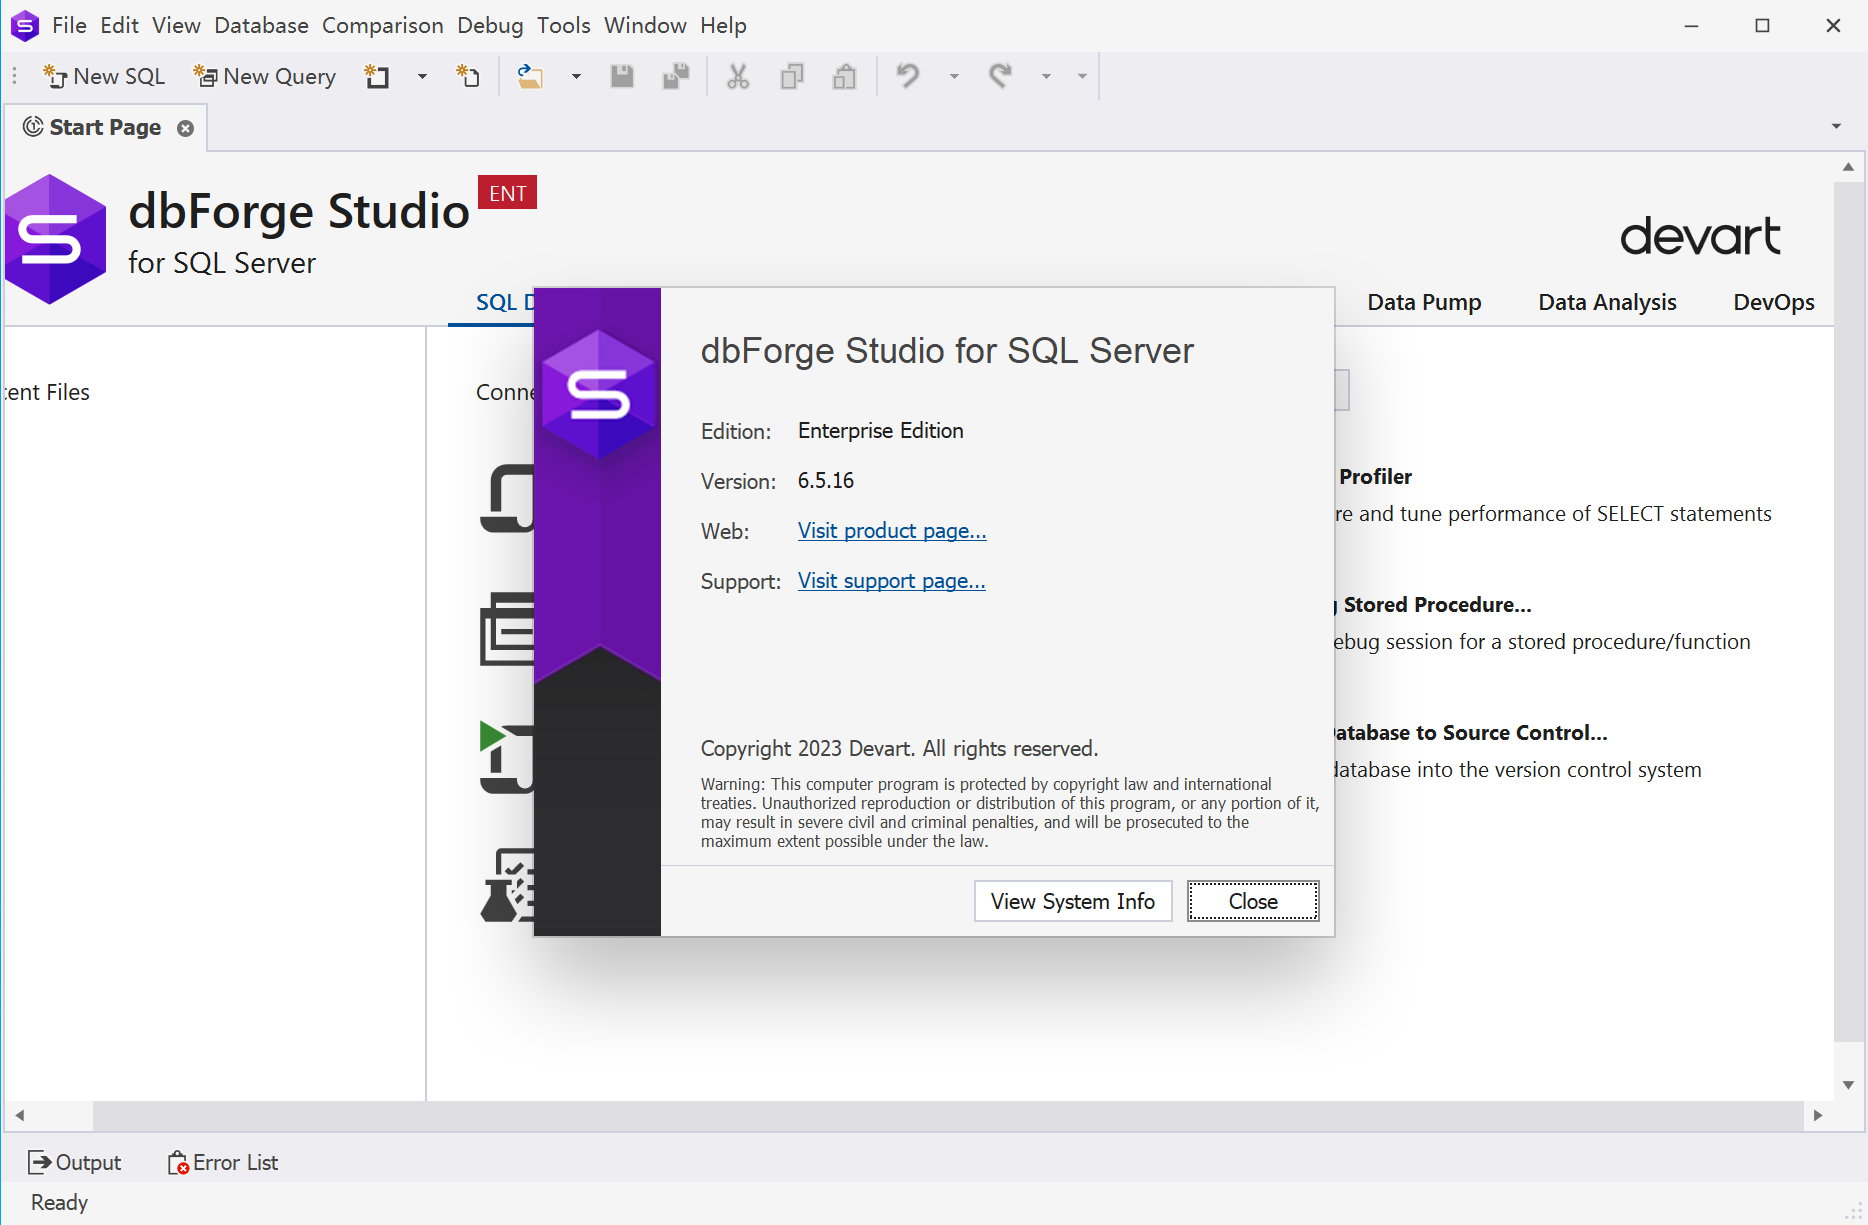
Task: Click the Paste icon
Action: (x=845, y=77)
